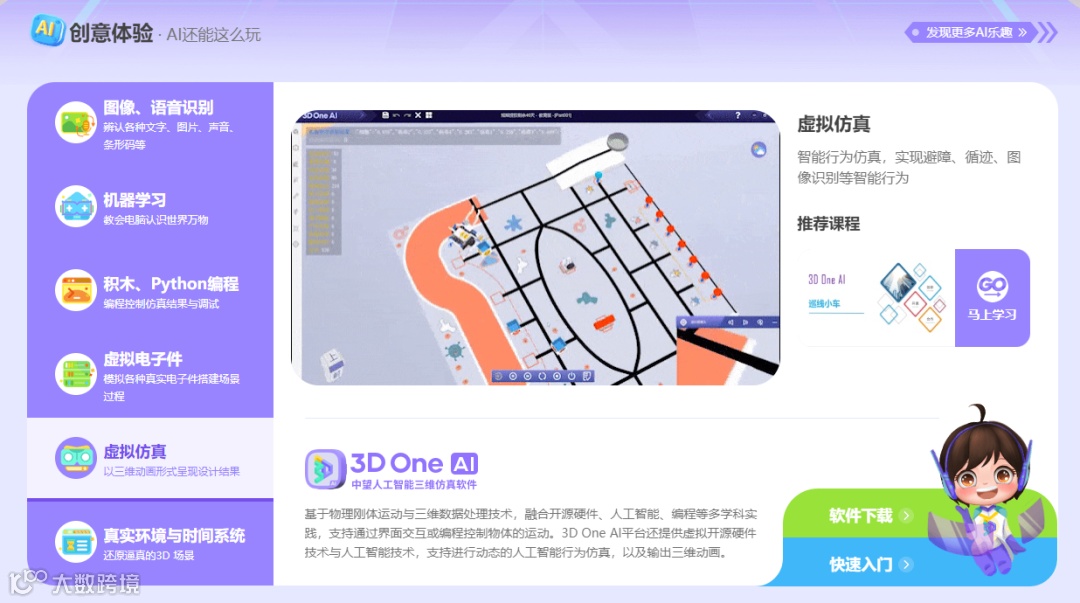Select 虚拟电子件 tab

(150, 376)
